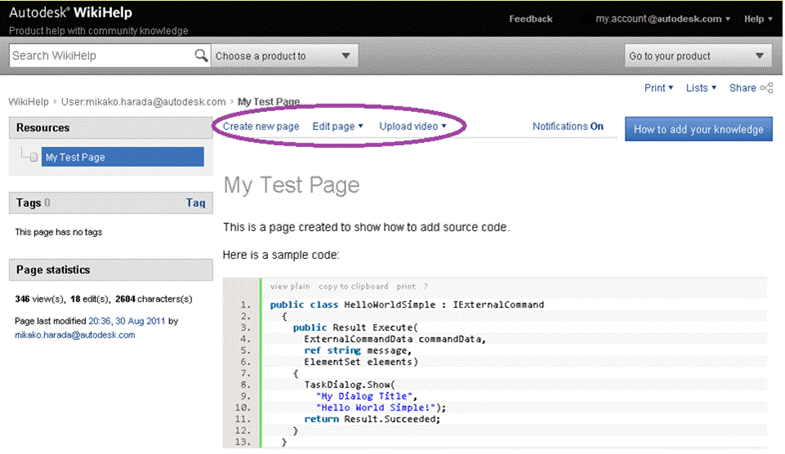The image size is (785, 454).
Task: Click code line 'TaskDialog.Show('
Action: 349,384
